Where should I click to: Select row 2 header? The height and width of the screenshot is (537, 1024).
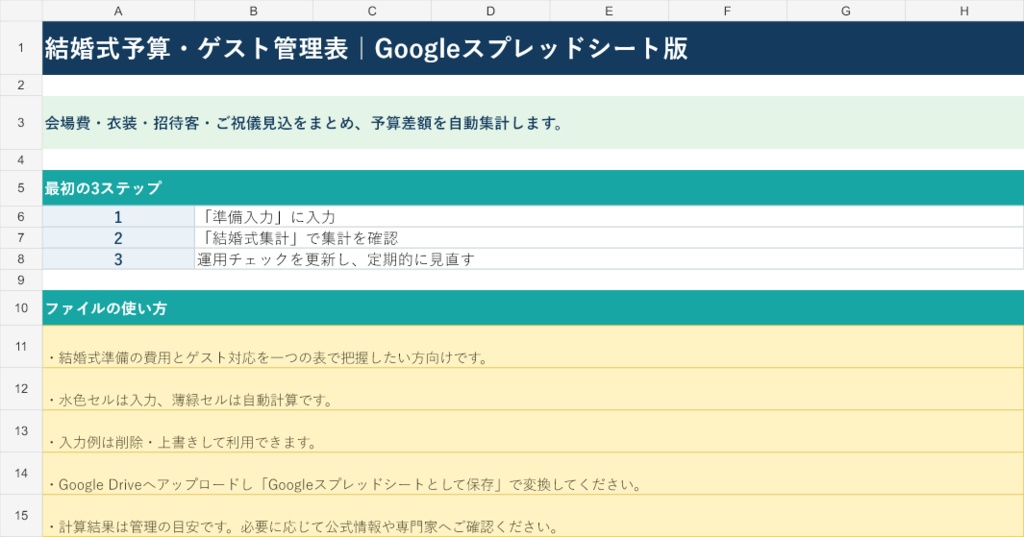pyautogui.click(x=21, y=85)
